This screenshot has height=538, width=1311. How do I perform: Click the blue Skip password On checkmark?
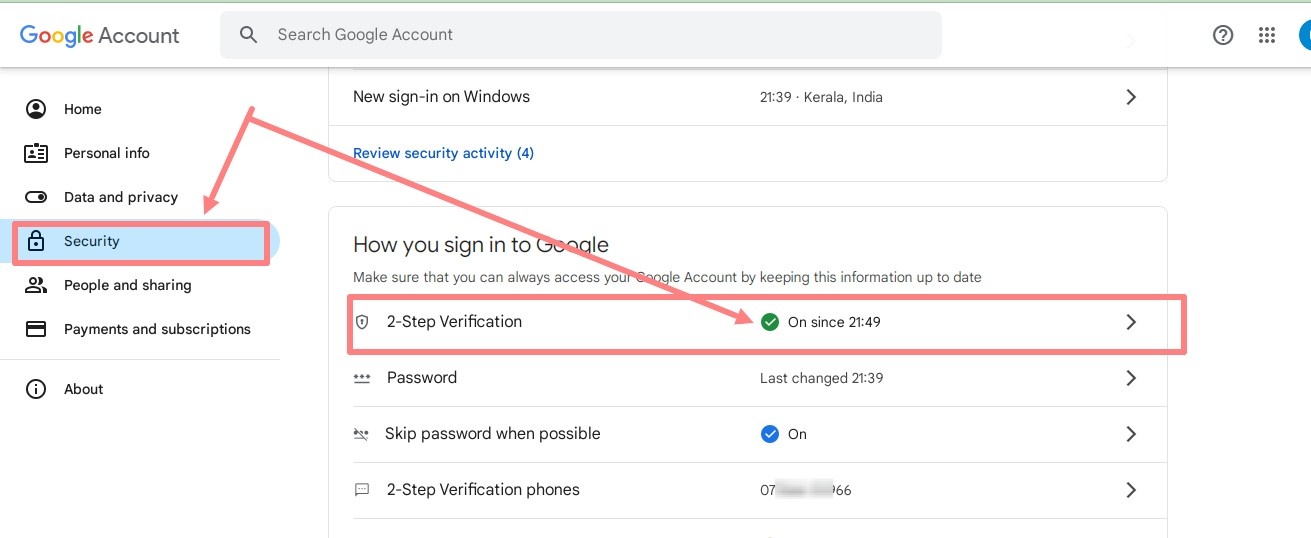[770, 434]
